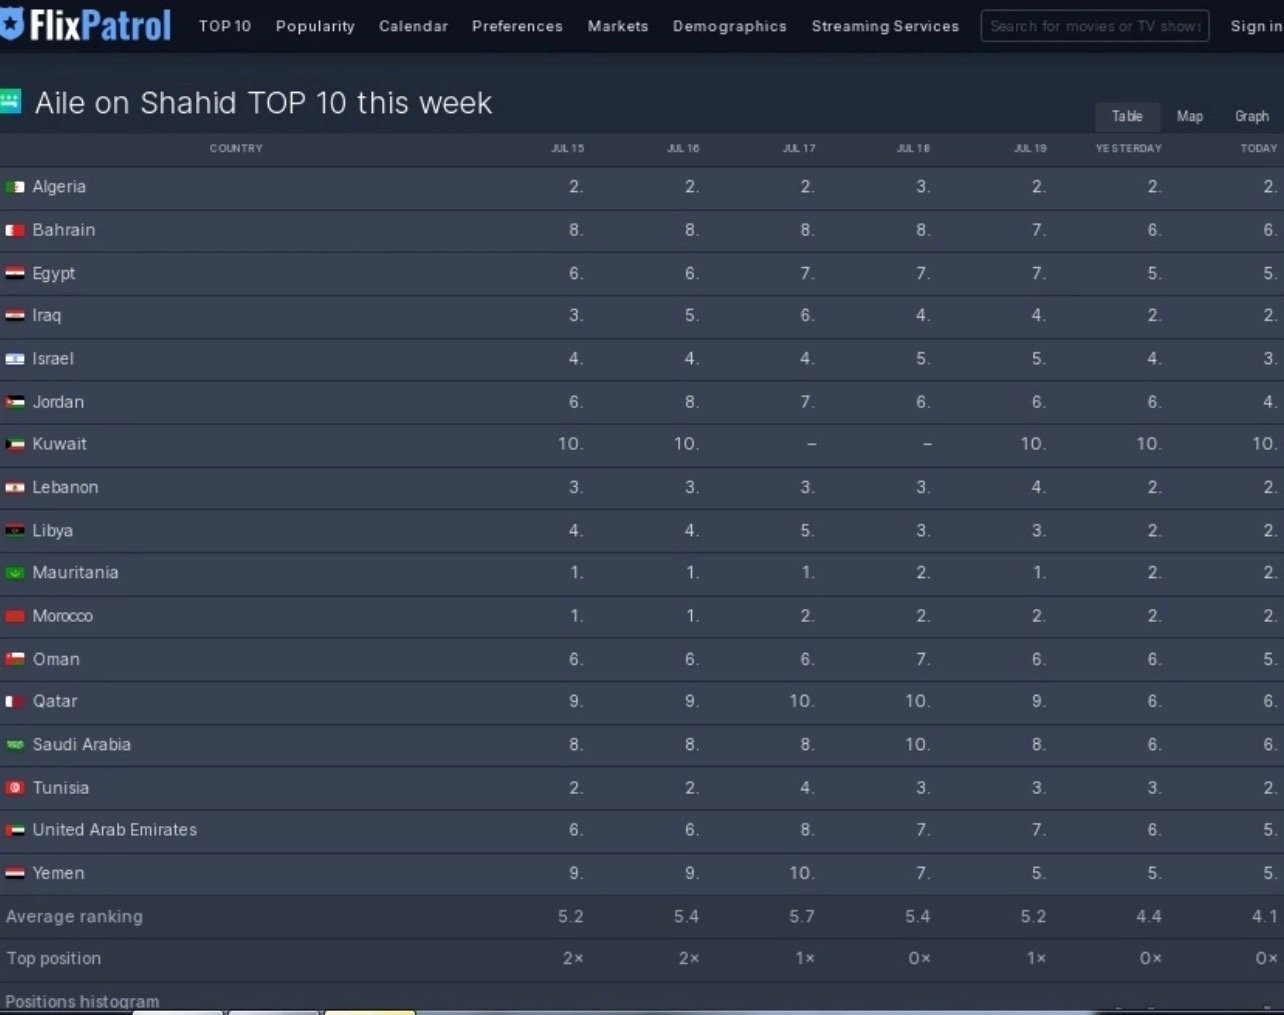The image size is (1284, 1015).
Task: Click the YESTERDAY column header
Action: coord(1129,148)
